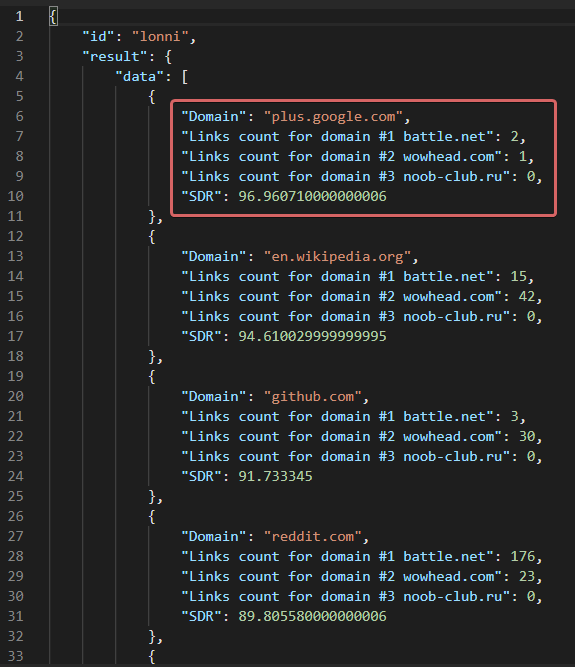Click SDR value 91.733345
This screenshot has width=575, height=667.
275,476
